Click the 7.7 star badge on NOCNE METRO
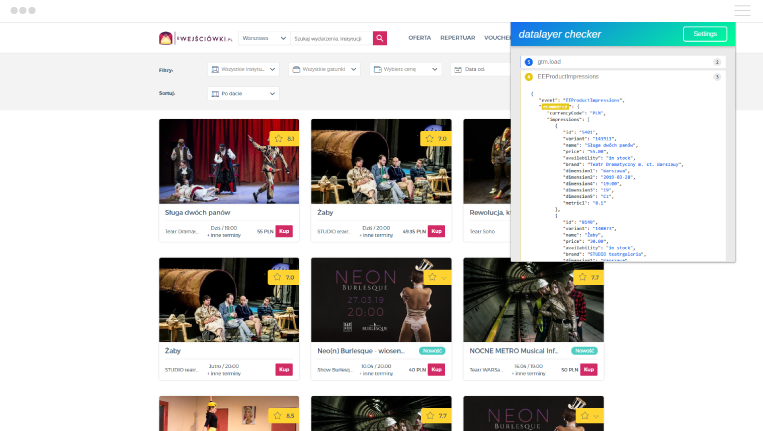Viewport: 763px width, 431px height. [x=589, y=277]
